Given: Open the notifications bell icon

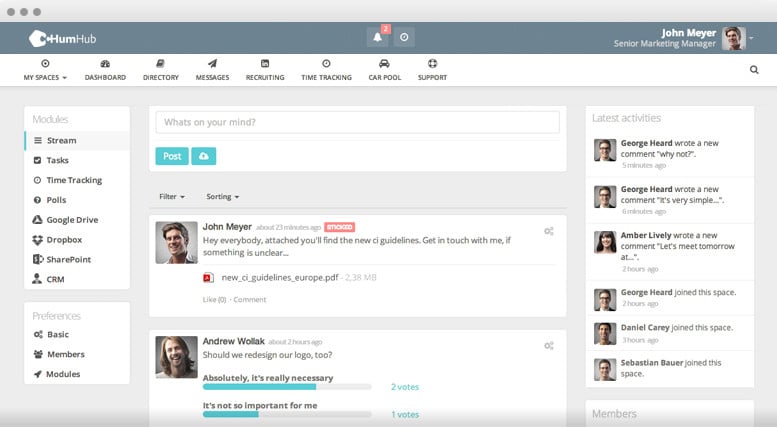Looking at the screenshot, I should (377, 37).
